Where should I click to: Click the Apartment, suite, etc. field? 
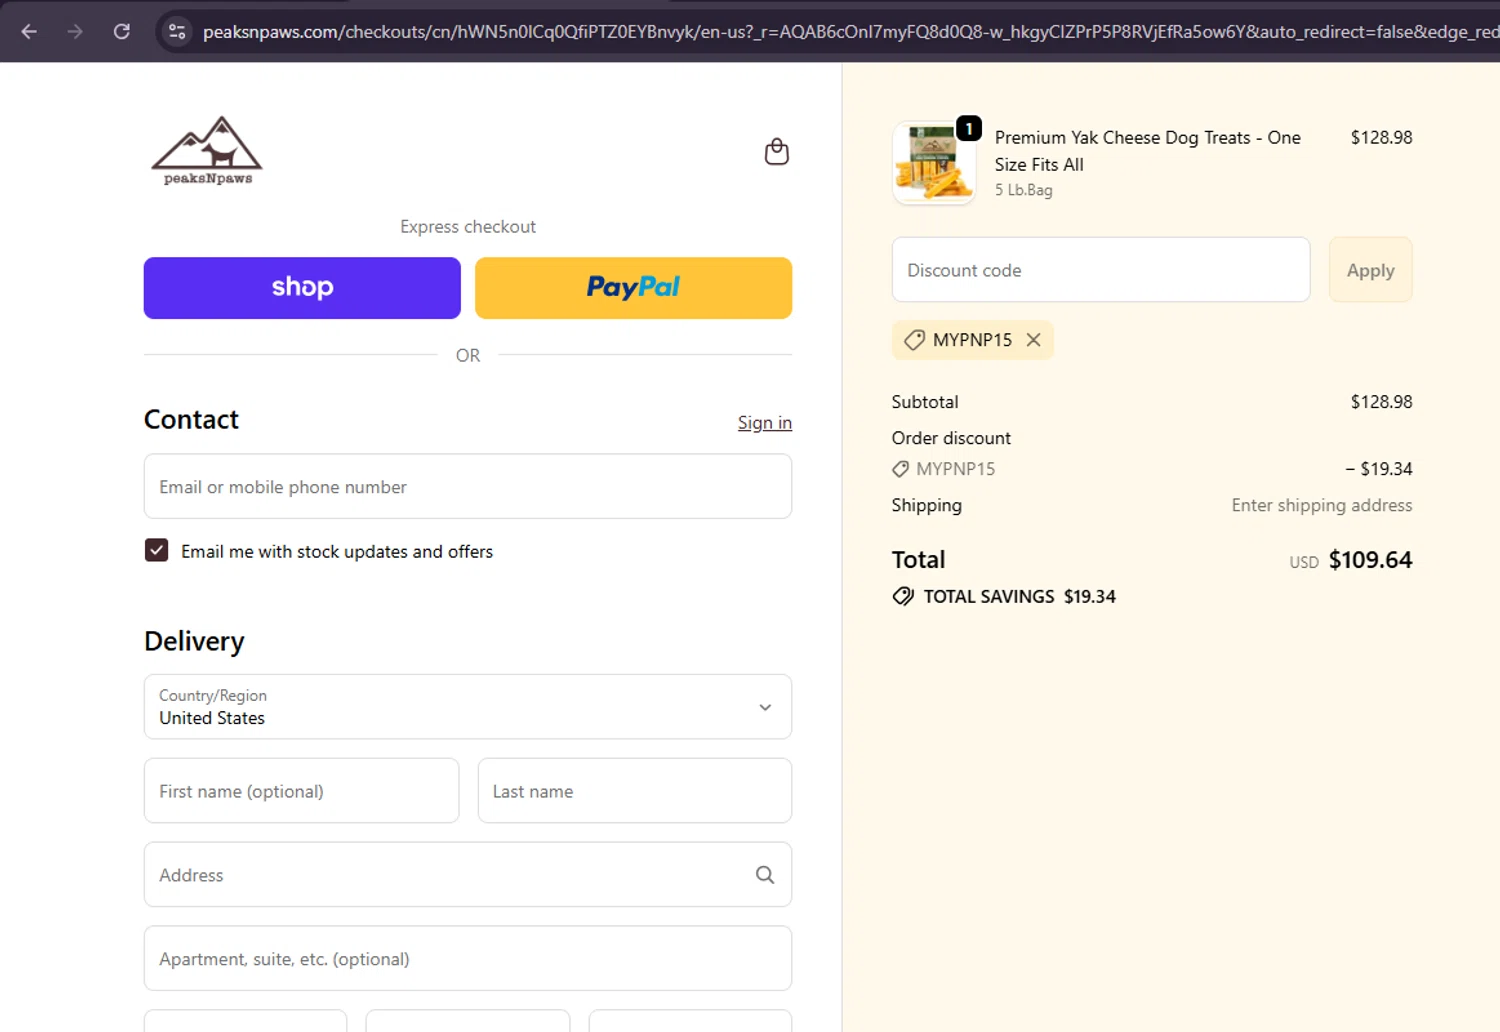[x=468, y=959]
